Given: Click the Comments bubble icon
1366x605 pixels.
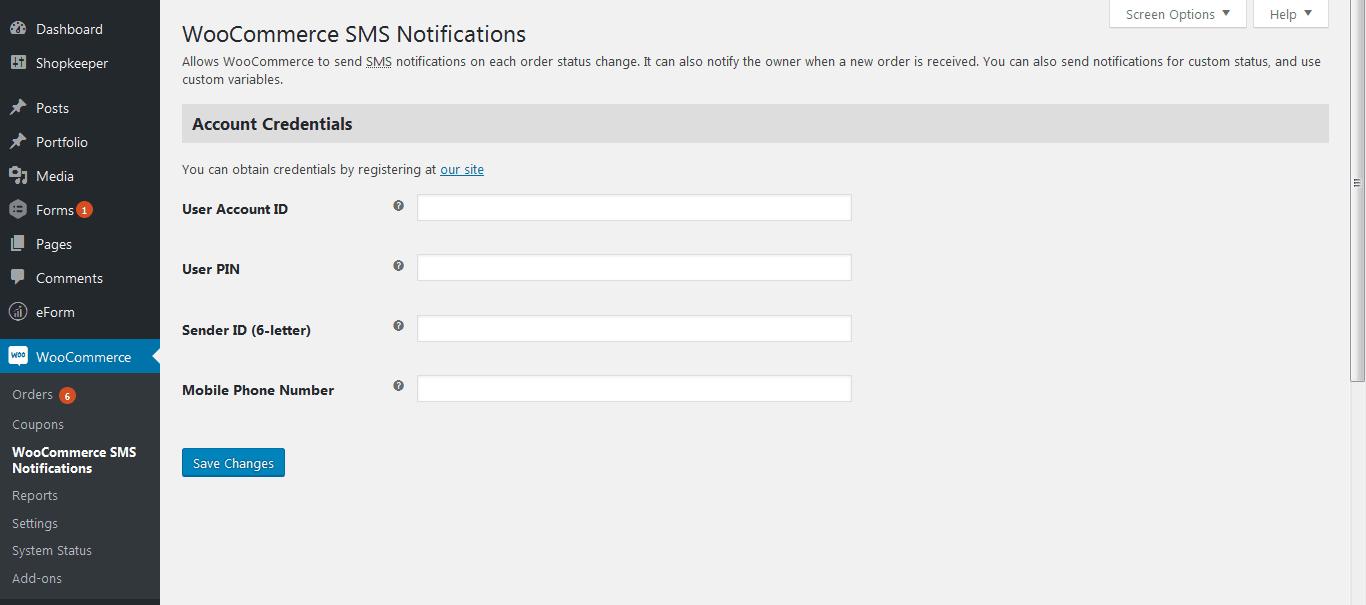Looking at the screenshot, I should click(18, 278).
